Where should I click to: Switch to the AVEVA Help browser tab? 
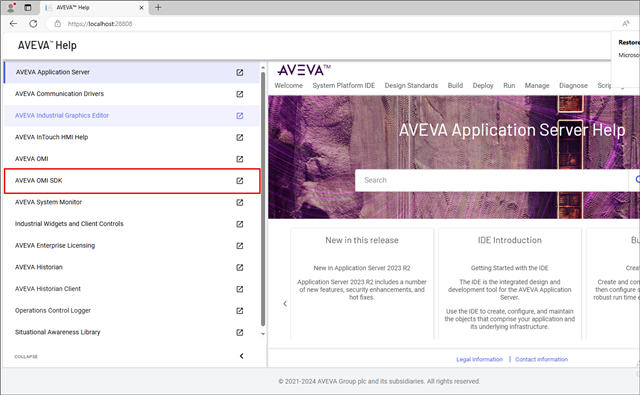[93, 7]
